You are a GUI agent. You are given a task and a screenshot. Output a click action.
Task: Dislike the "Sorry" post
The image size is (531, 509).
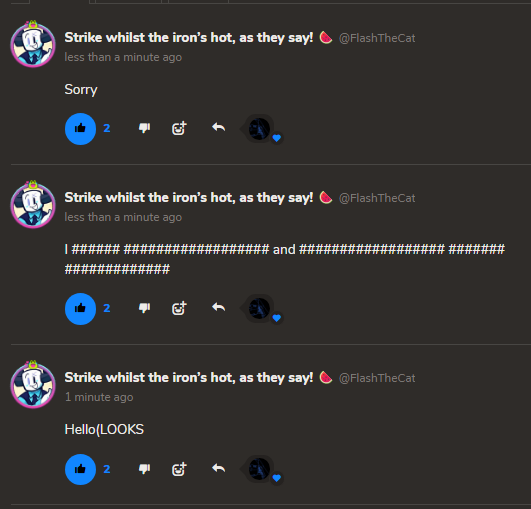145,128
